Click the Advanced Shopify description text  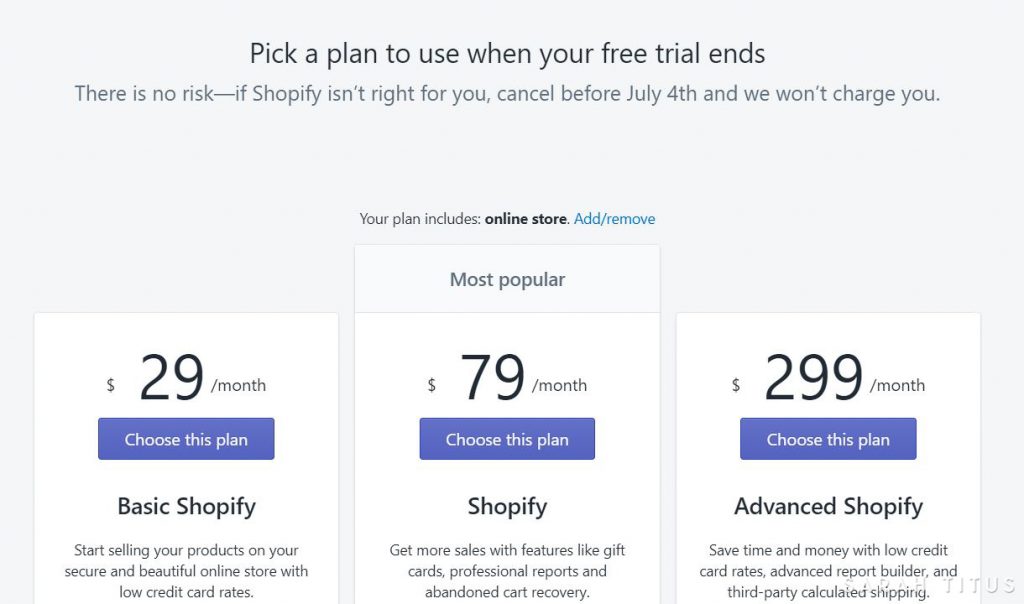coord(828,571)
